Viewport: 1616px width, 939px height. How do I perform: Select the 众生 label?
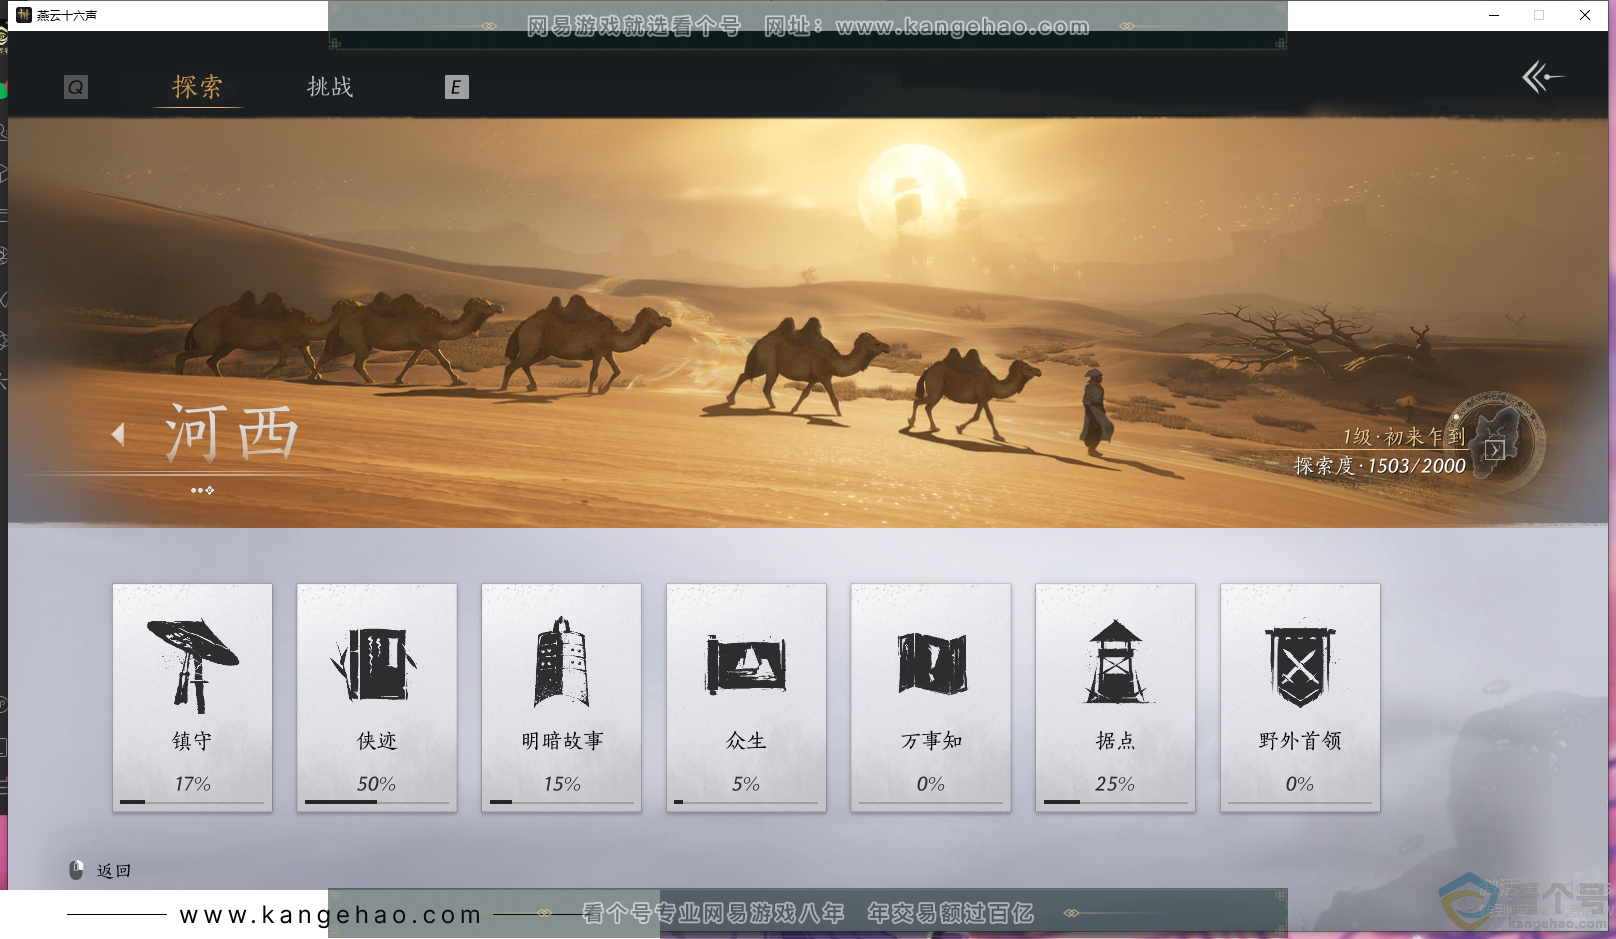[x=746, y=741]
